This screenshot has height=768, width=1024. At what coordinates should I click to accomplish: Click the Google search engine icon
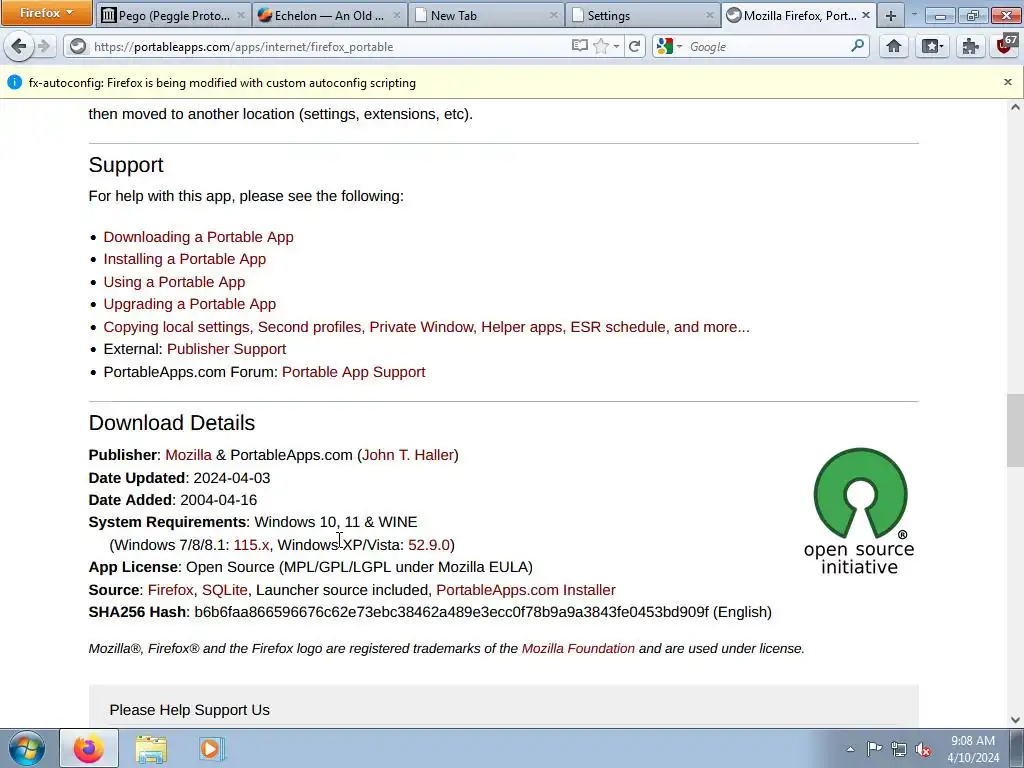[665, 46]
